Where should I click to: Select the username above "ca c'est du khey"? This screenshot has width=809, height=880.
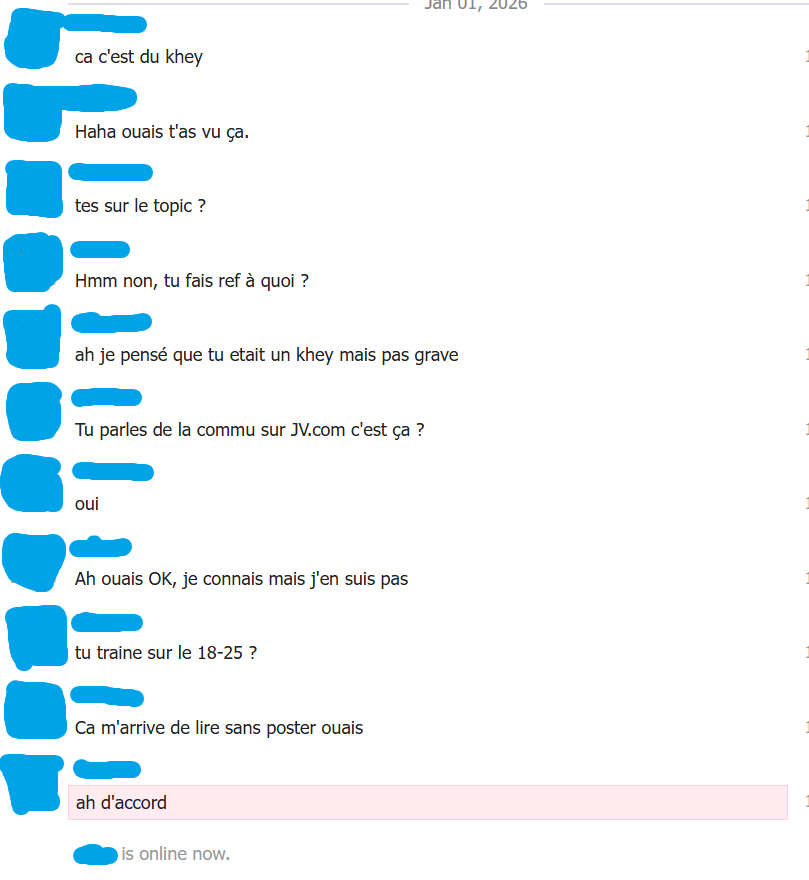(104, 24)
